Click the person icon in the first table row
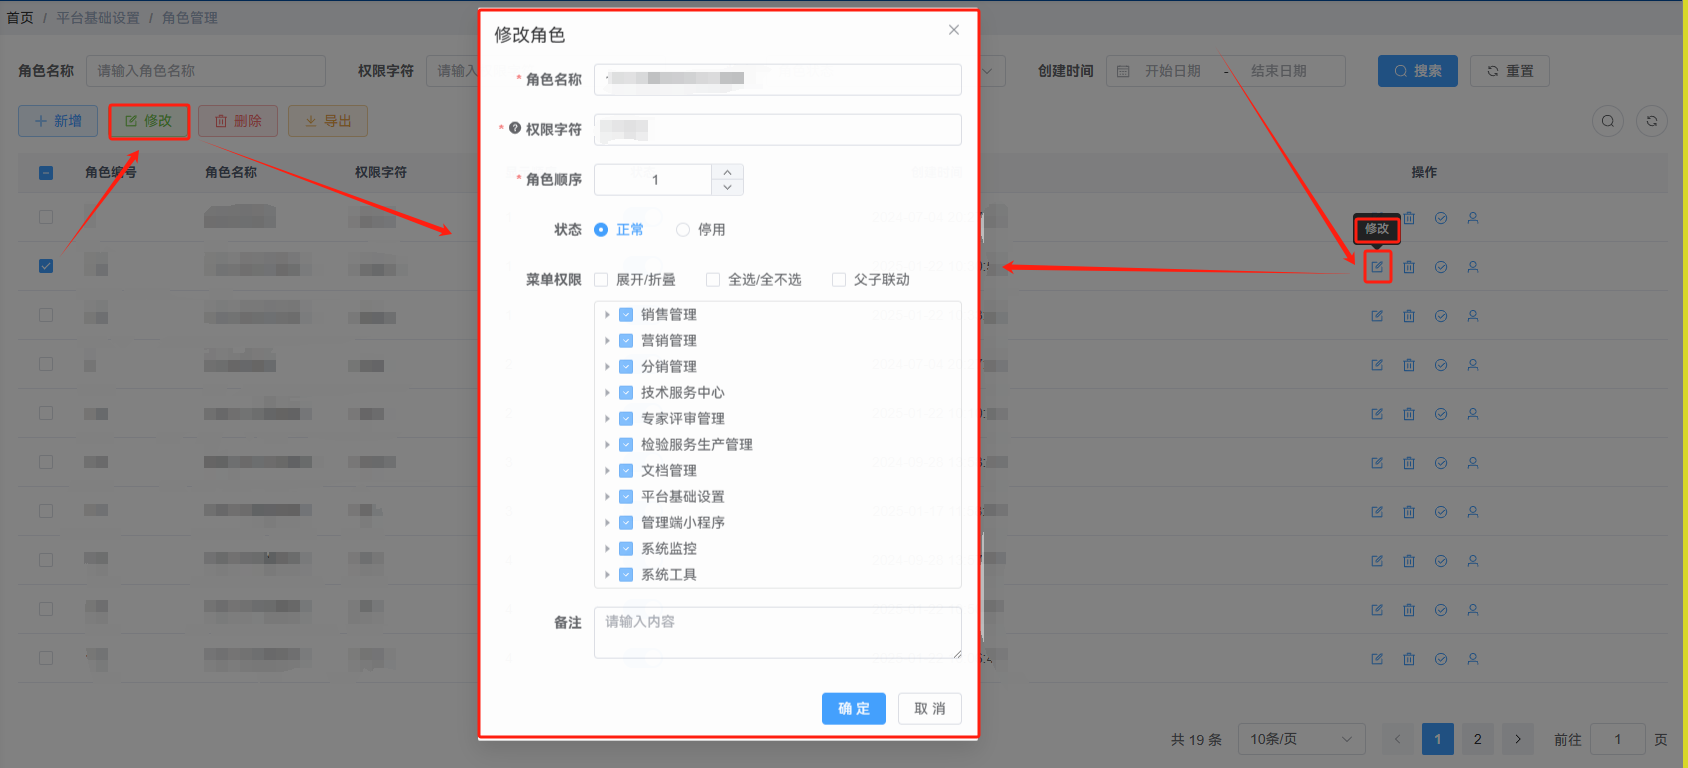The image size is (1688, 768). pos(1473,218)
